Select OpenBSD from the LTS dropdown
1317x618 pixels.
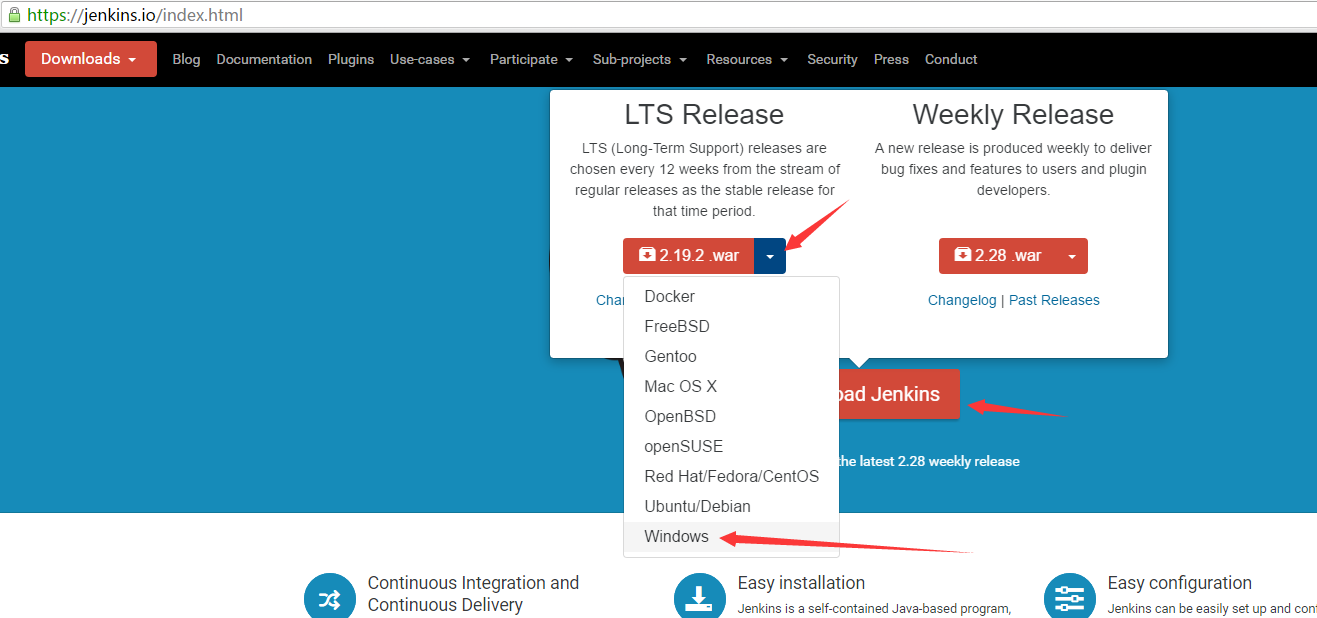click(x=731, y=416)
